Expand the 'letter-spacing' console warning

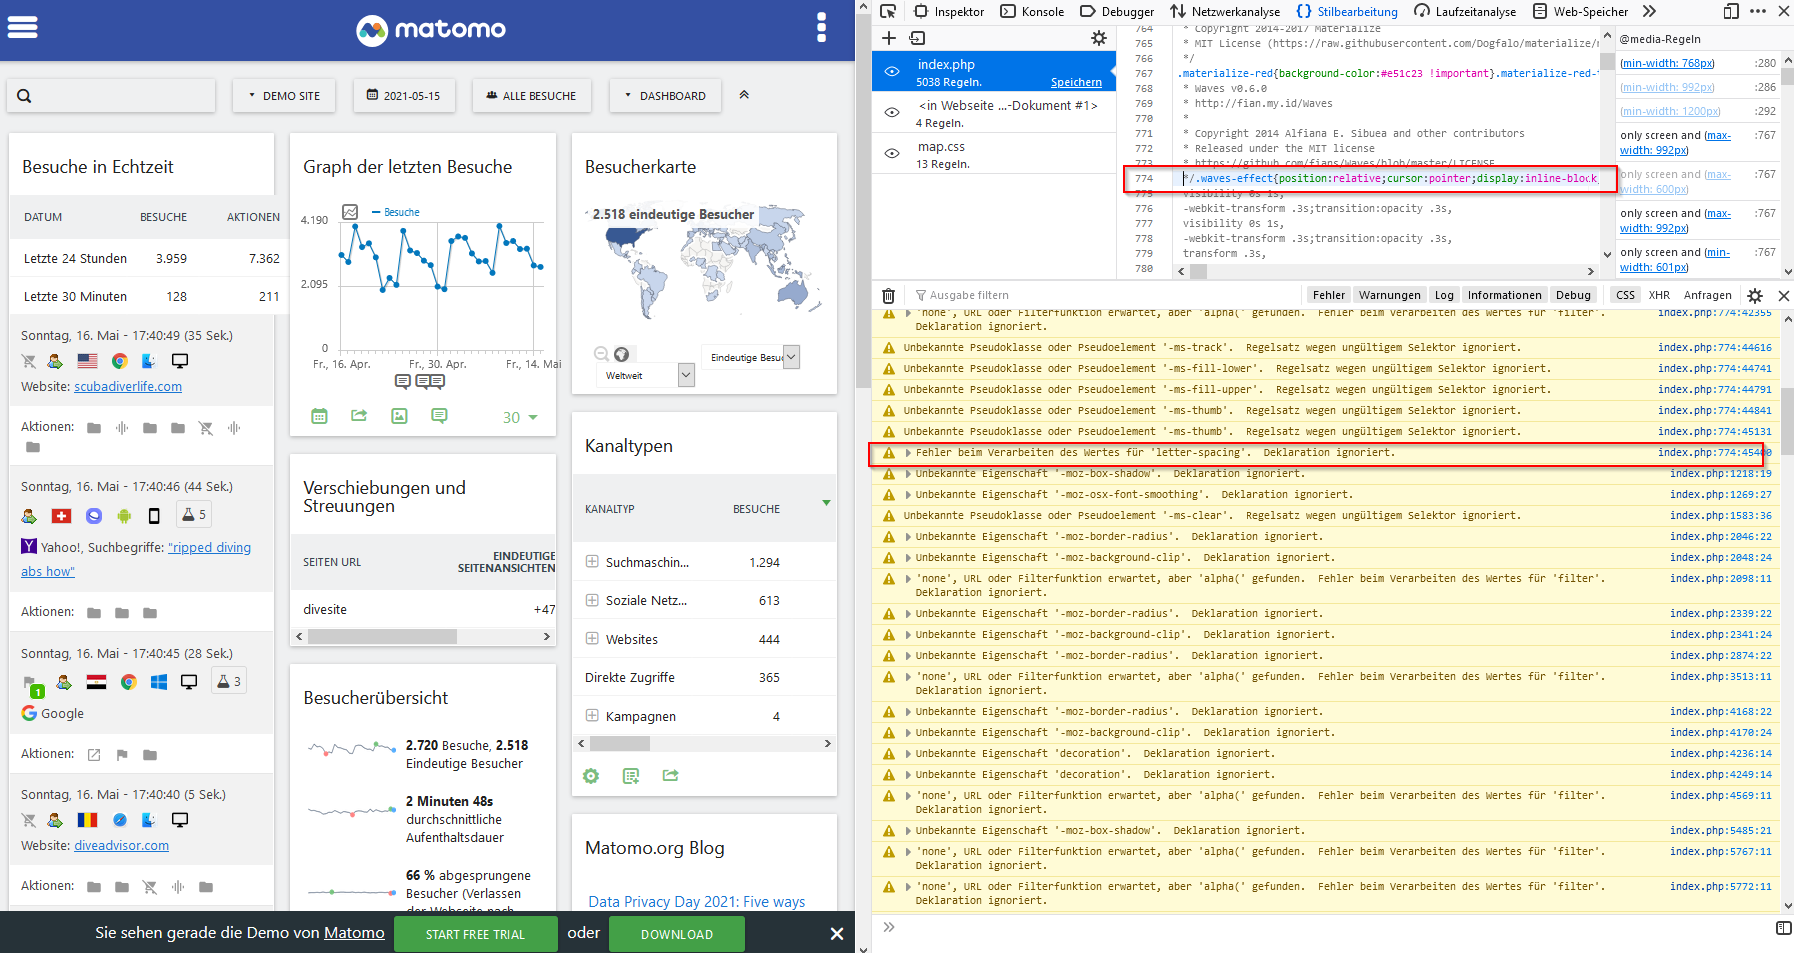(x=908, y=453)
